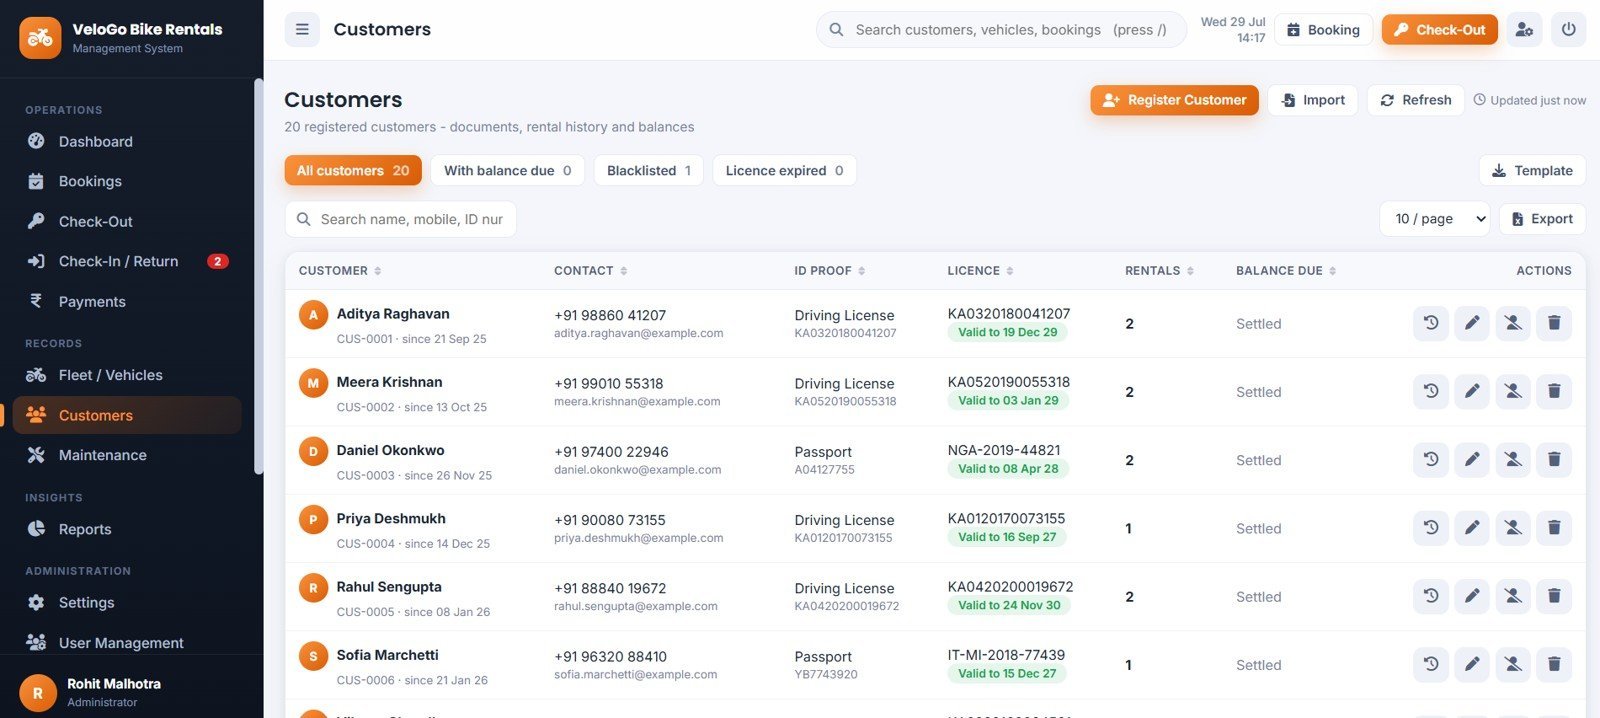Click the sidebar vertical scrollbar

tap(259, 276)
